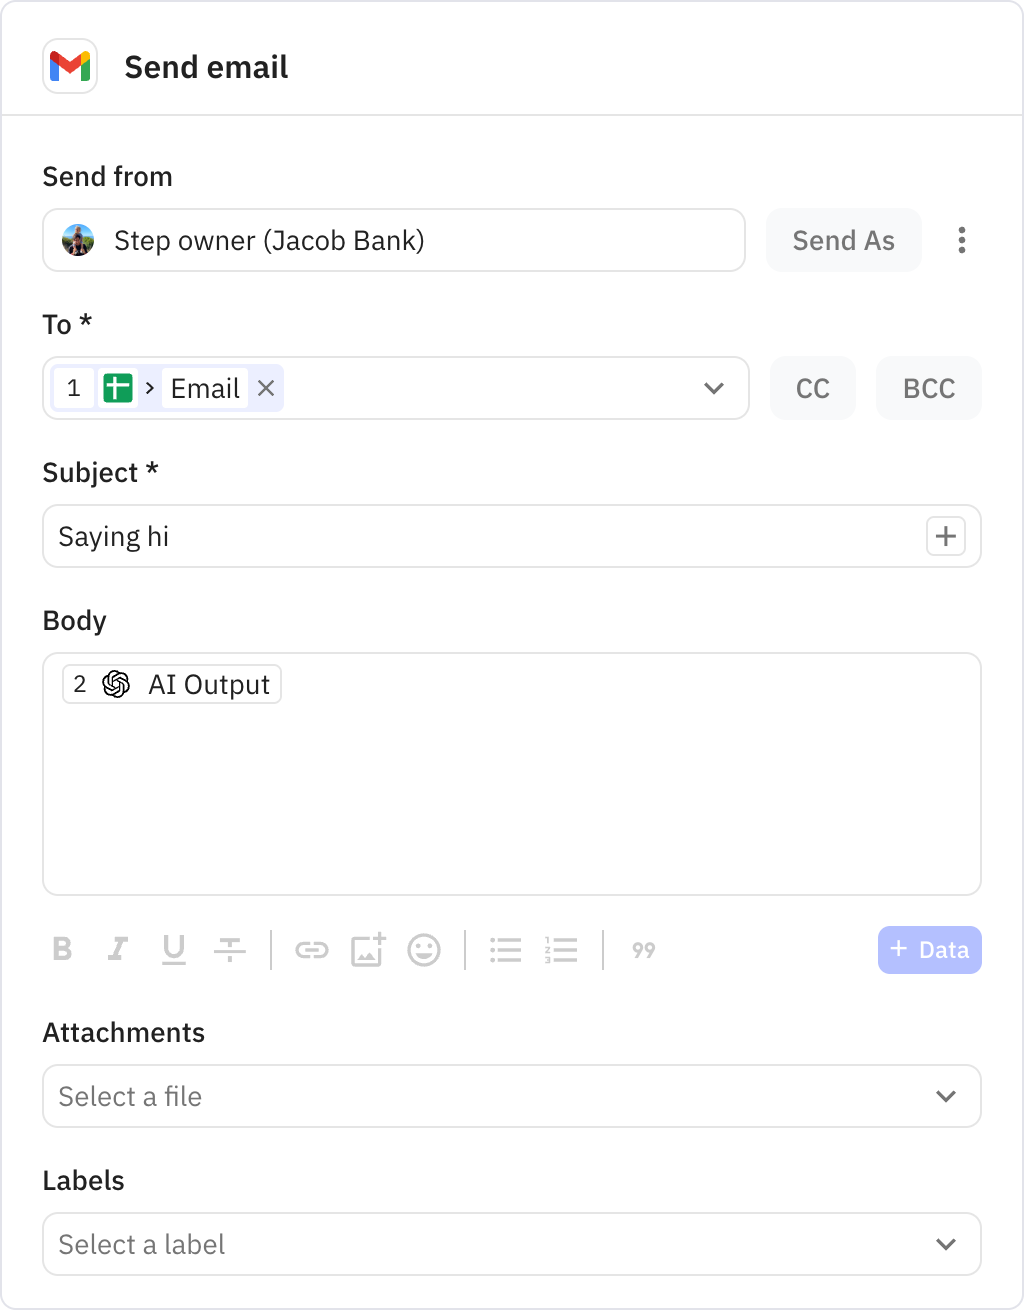Open the emoji picker
This screenshot has width=1024, height=1310.
coord(424,950)
